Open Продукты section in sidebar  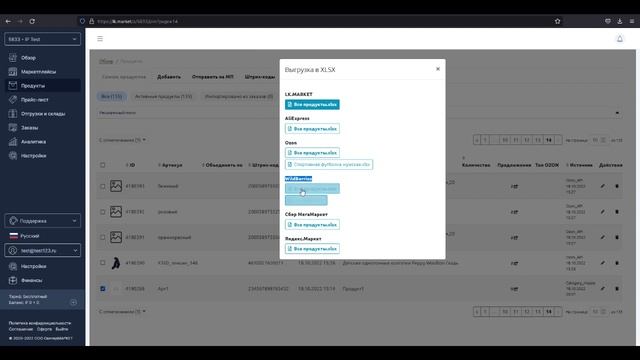pyautogui.click(x=42, y=86)
